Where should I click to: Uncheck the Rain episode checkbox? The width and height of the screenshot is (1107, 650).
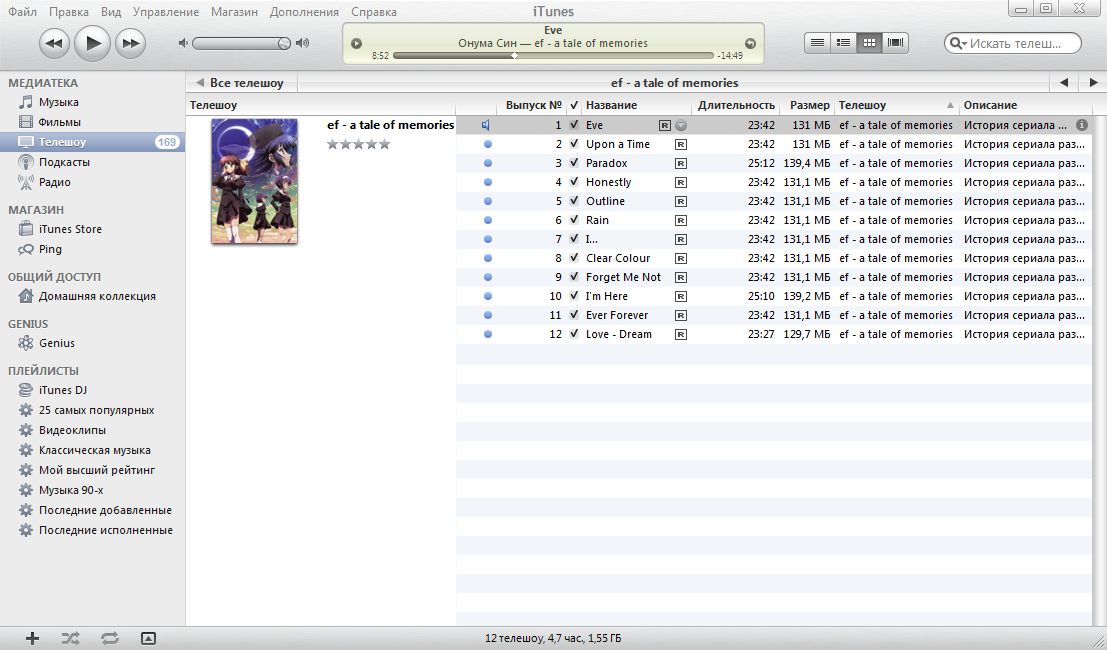pyautogui.click(x=574, y=220)
